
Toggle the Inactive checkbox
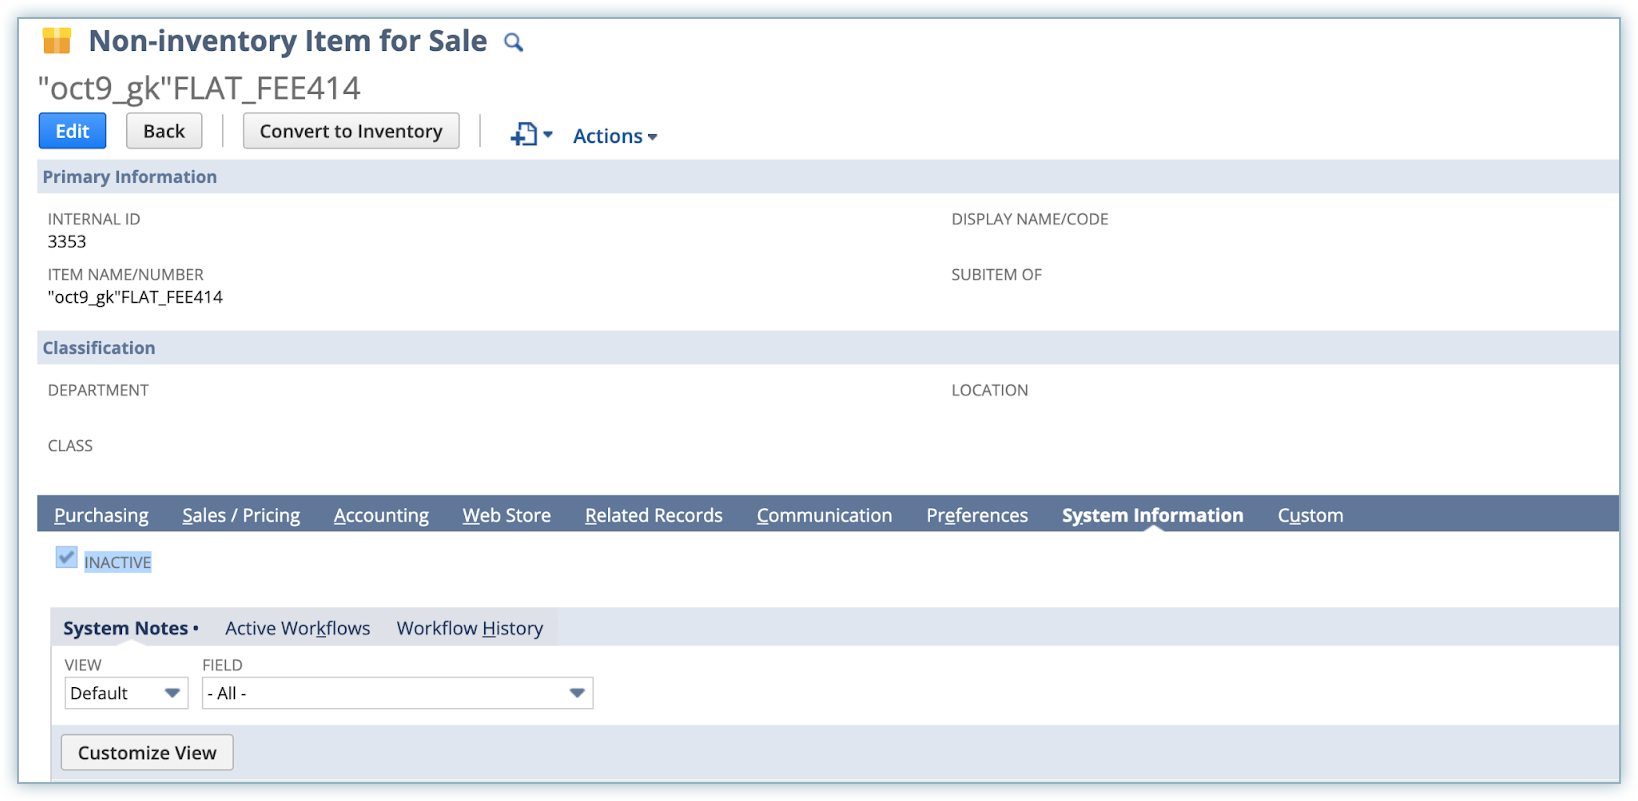point(67,558)
